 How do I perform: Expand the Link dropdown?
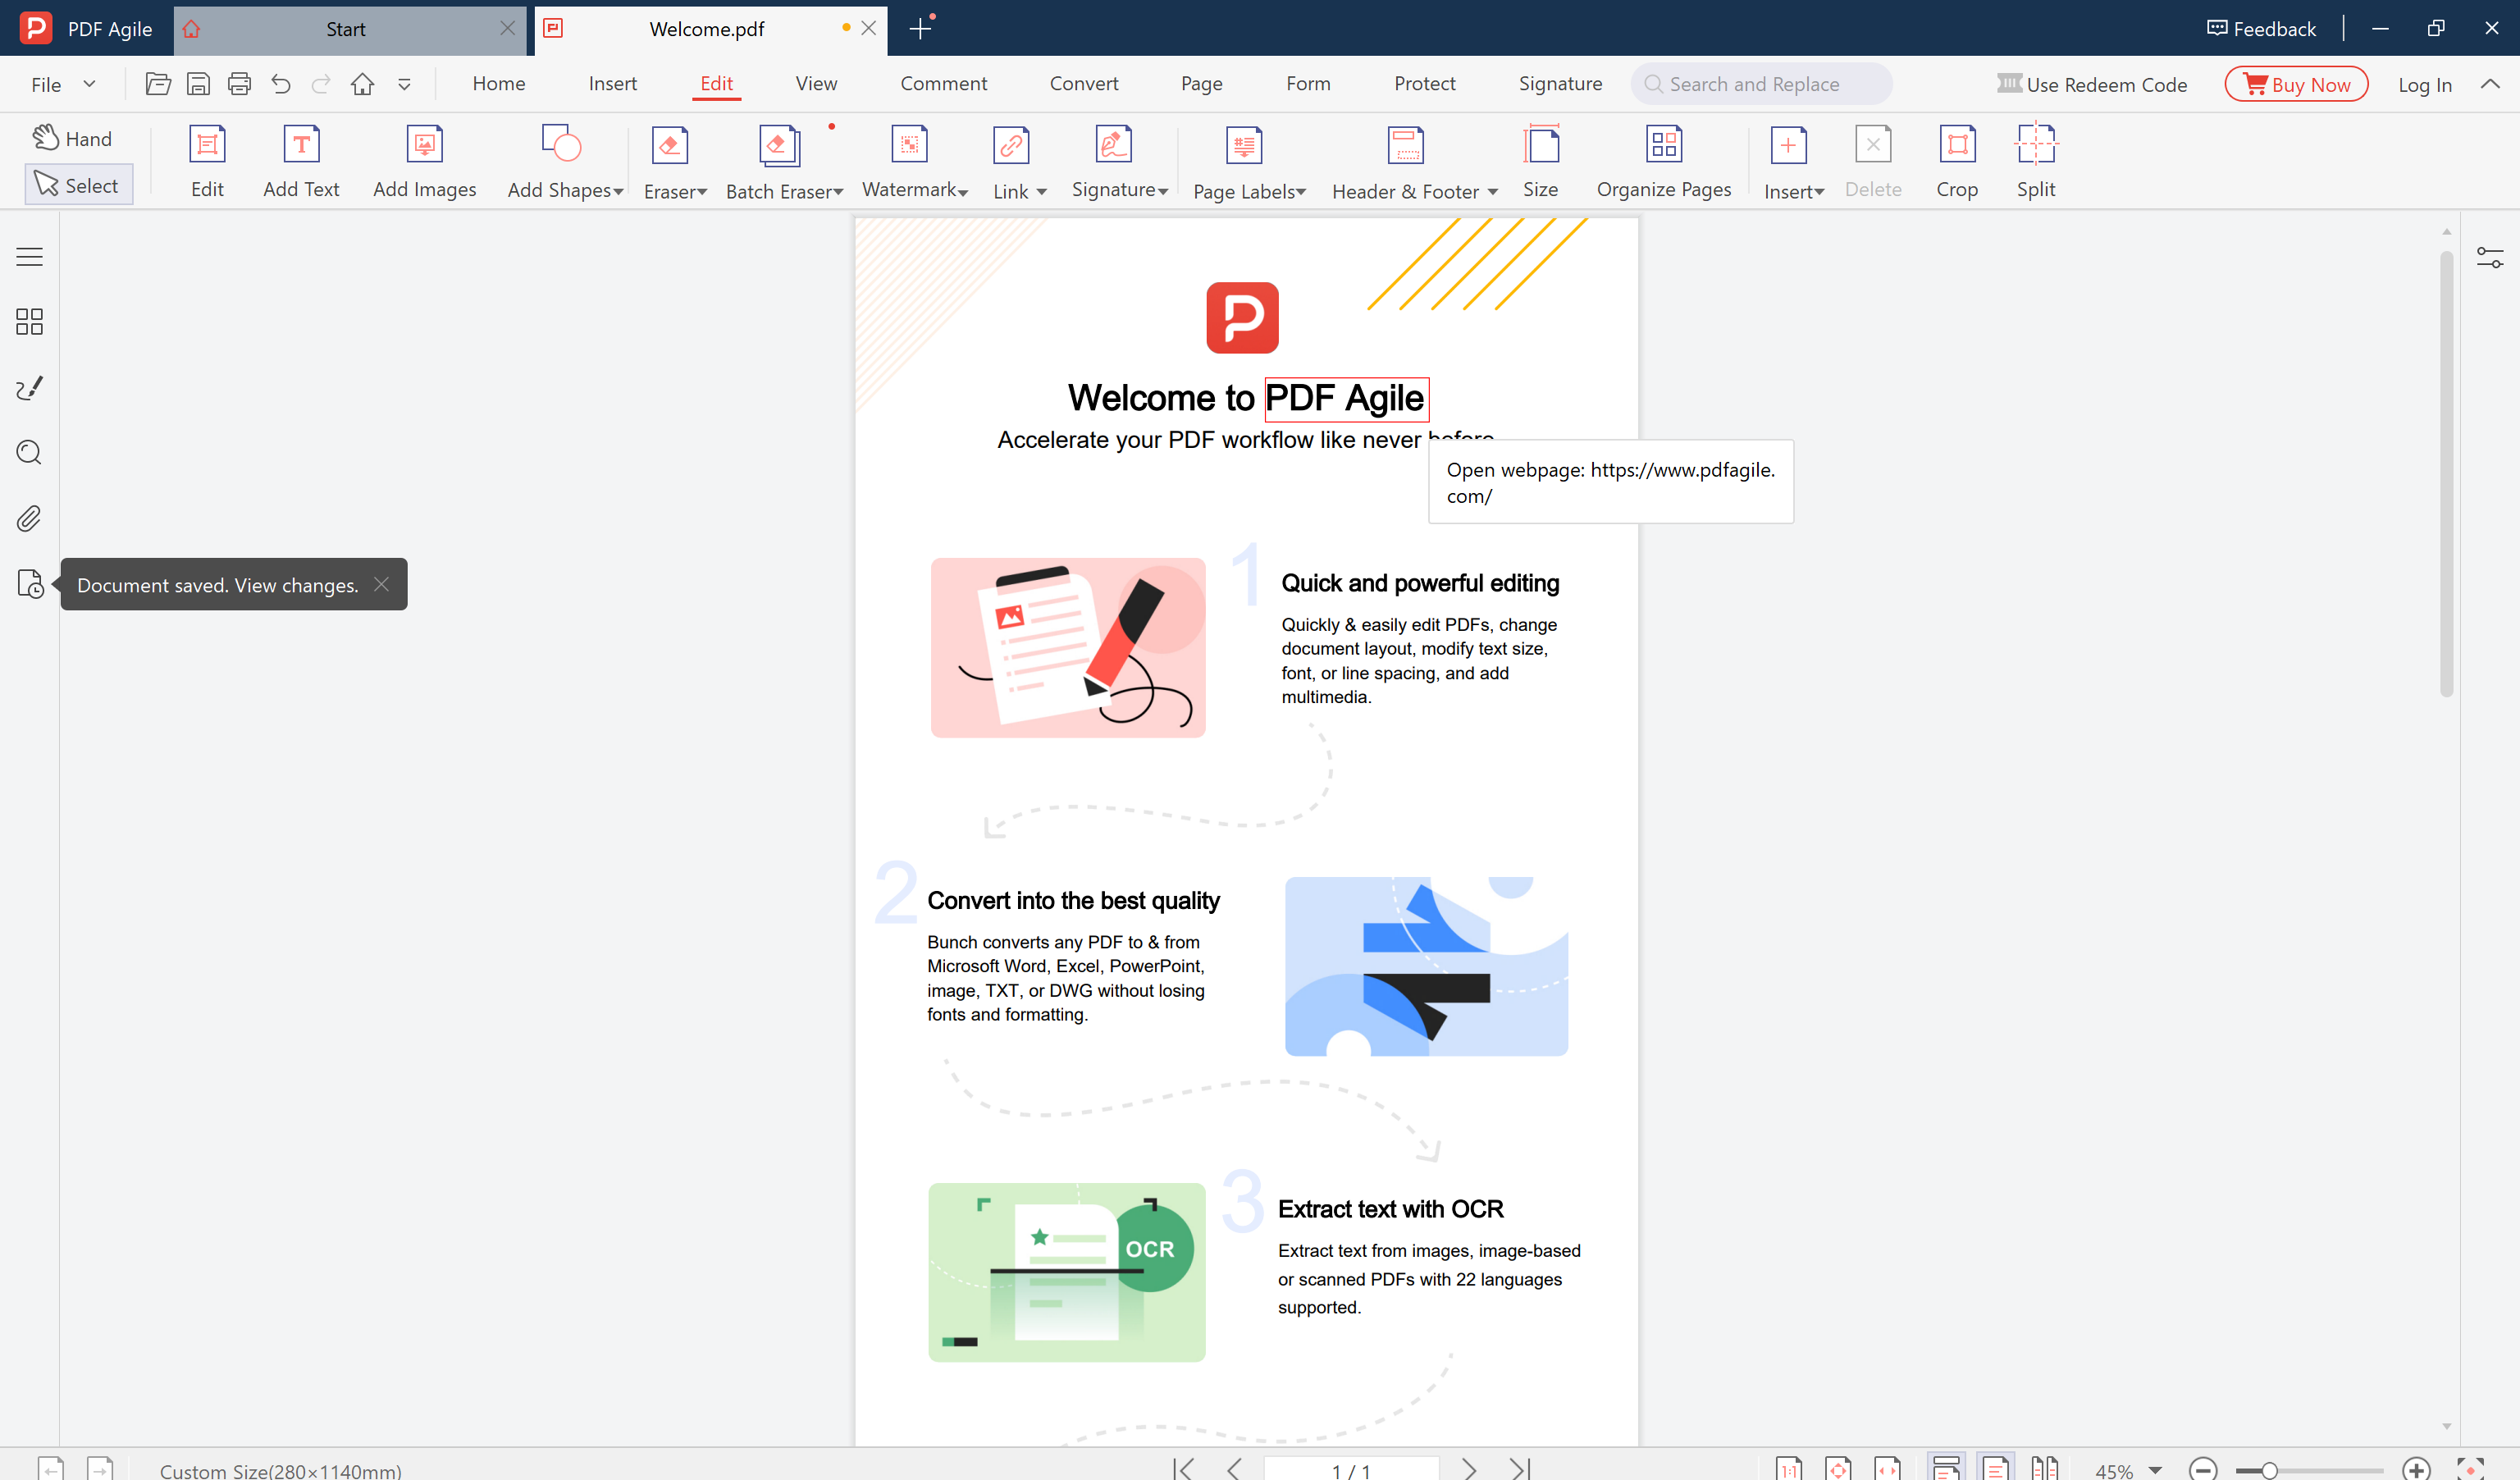coord(1041,191)
